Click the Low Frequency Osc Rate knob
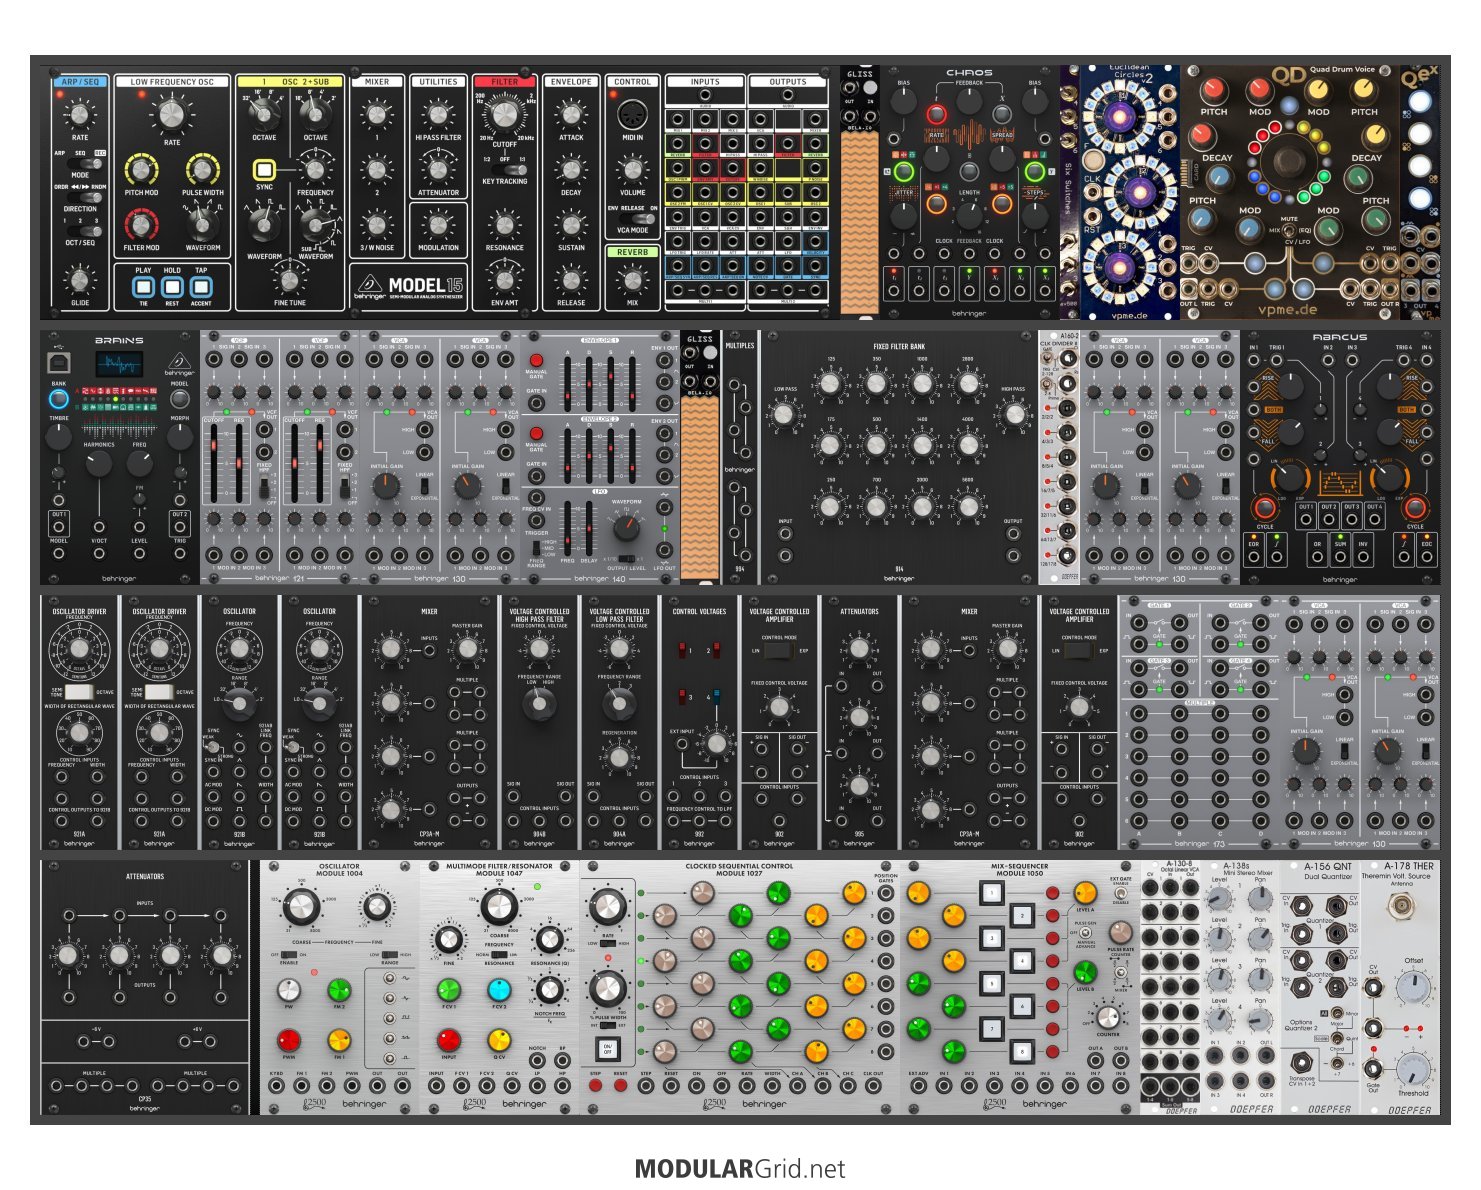 coord(172,115)
